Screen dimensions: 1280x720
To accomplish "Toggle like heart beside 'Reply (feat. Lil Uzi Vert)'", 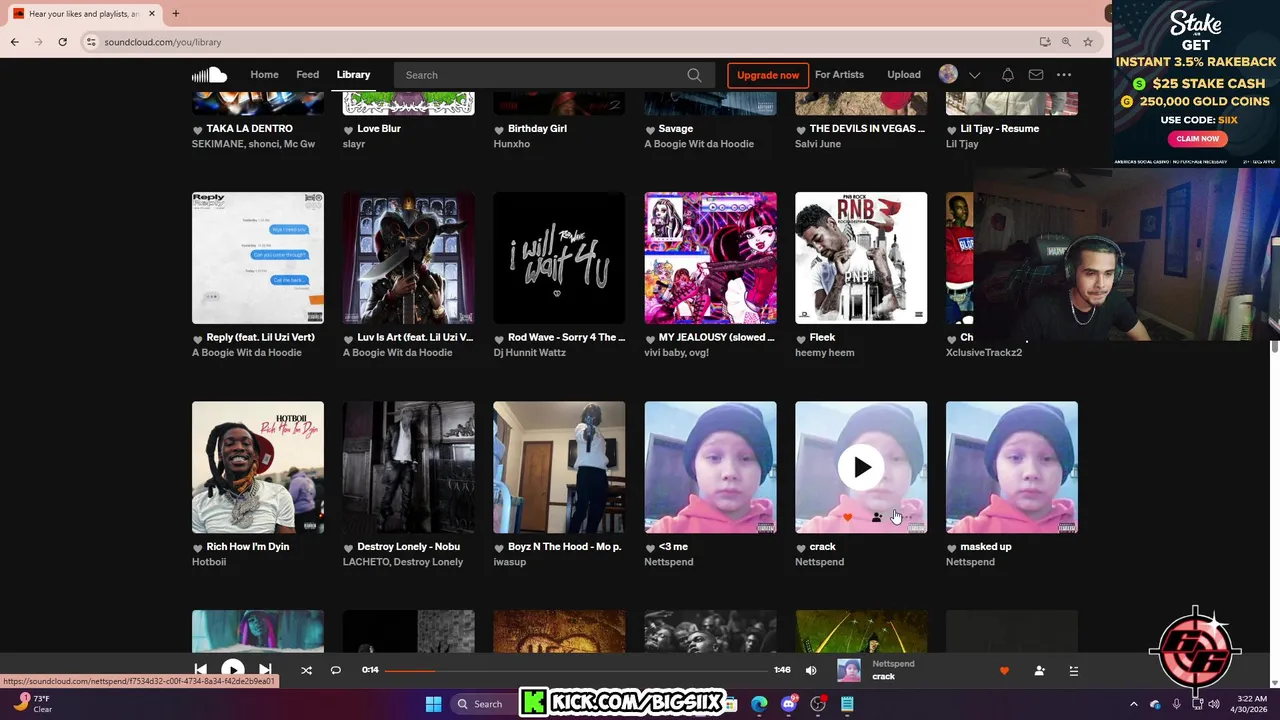I will (198, 339).
